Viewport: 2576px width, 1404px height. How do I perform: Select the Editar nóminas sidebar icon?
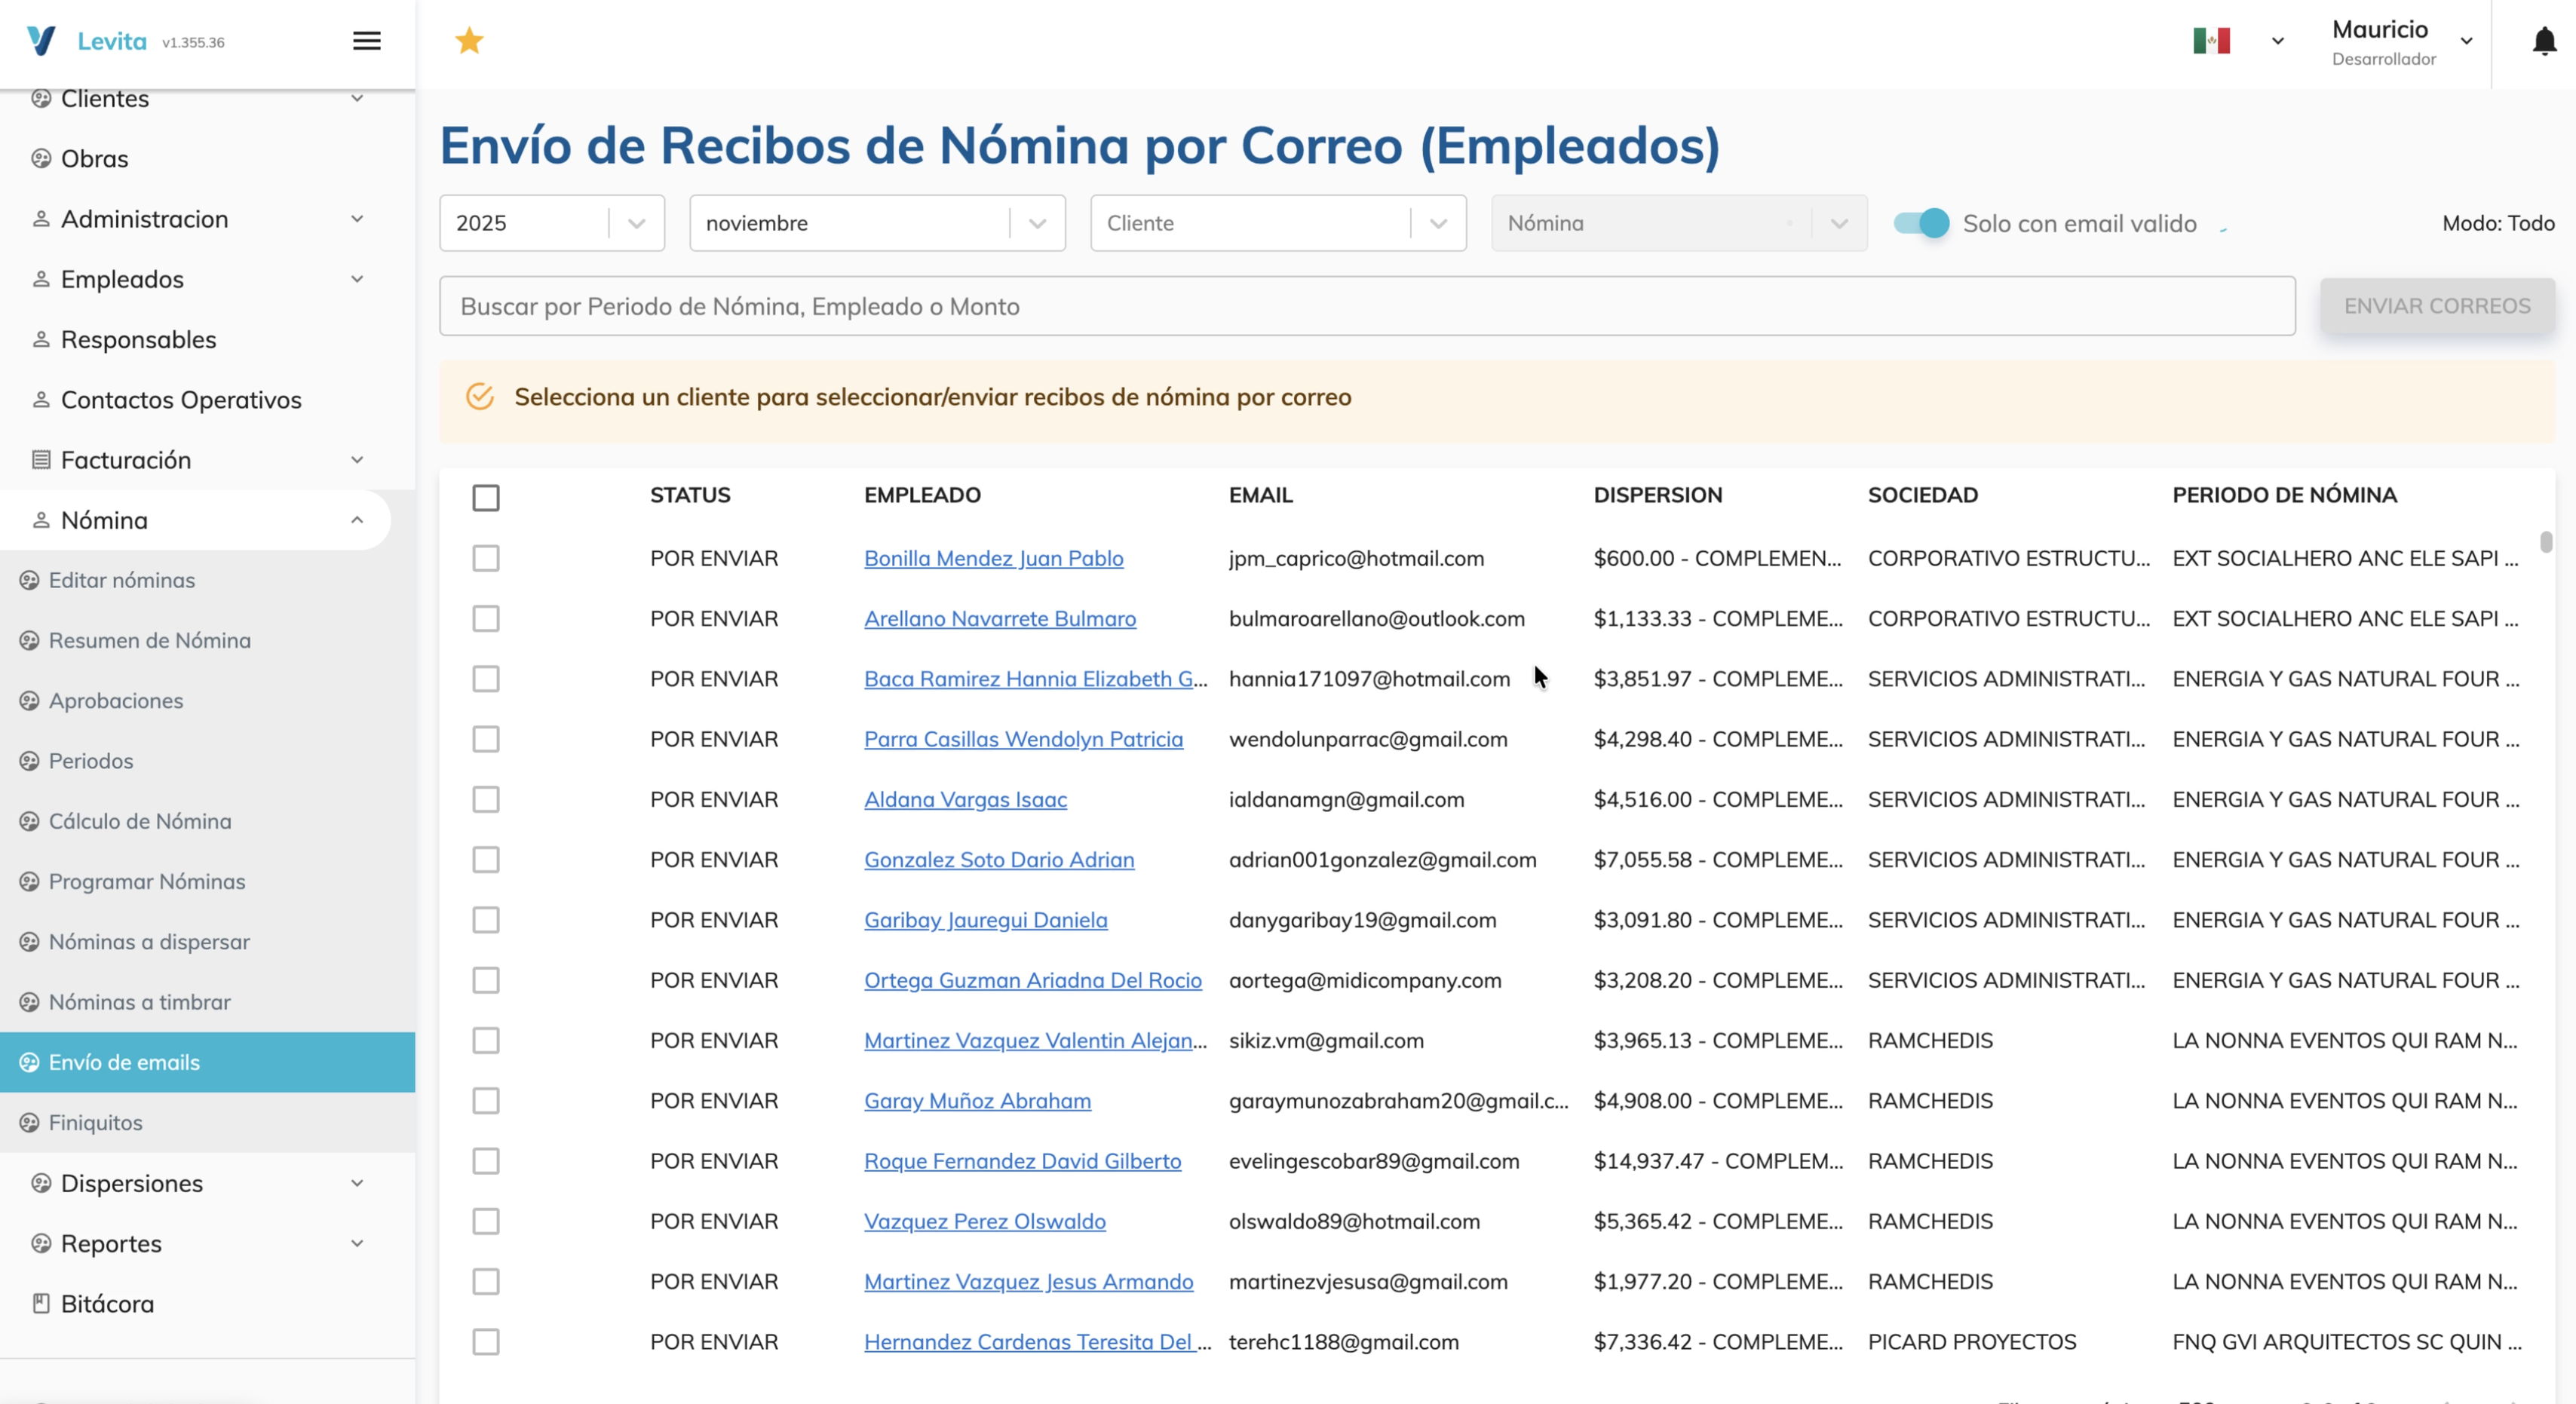pos(29,579)
